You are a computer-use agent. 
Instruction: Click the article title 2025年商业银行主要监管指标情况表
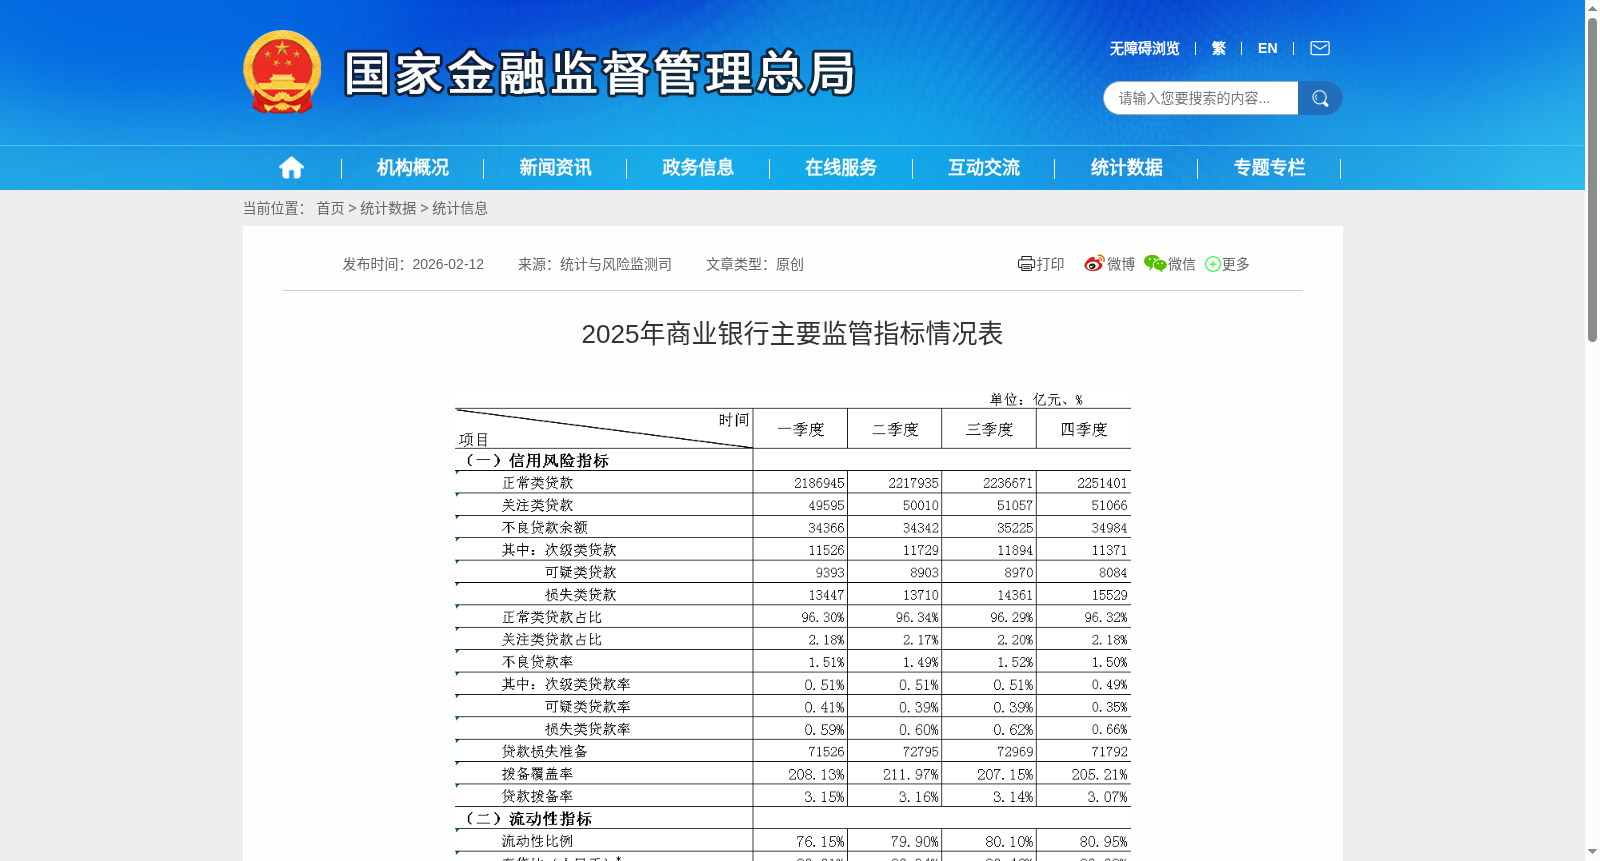pos(792,334)
